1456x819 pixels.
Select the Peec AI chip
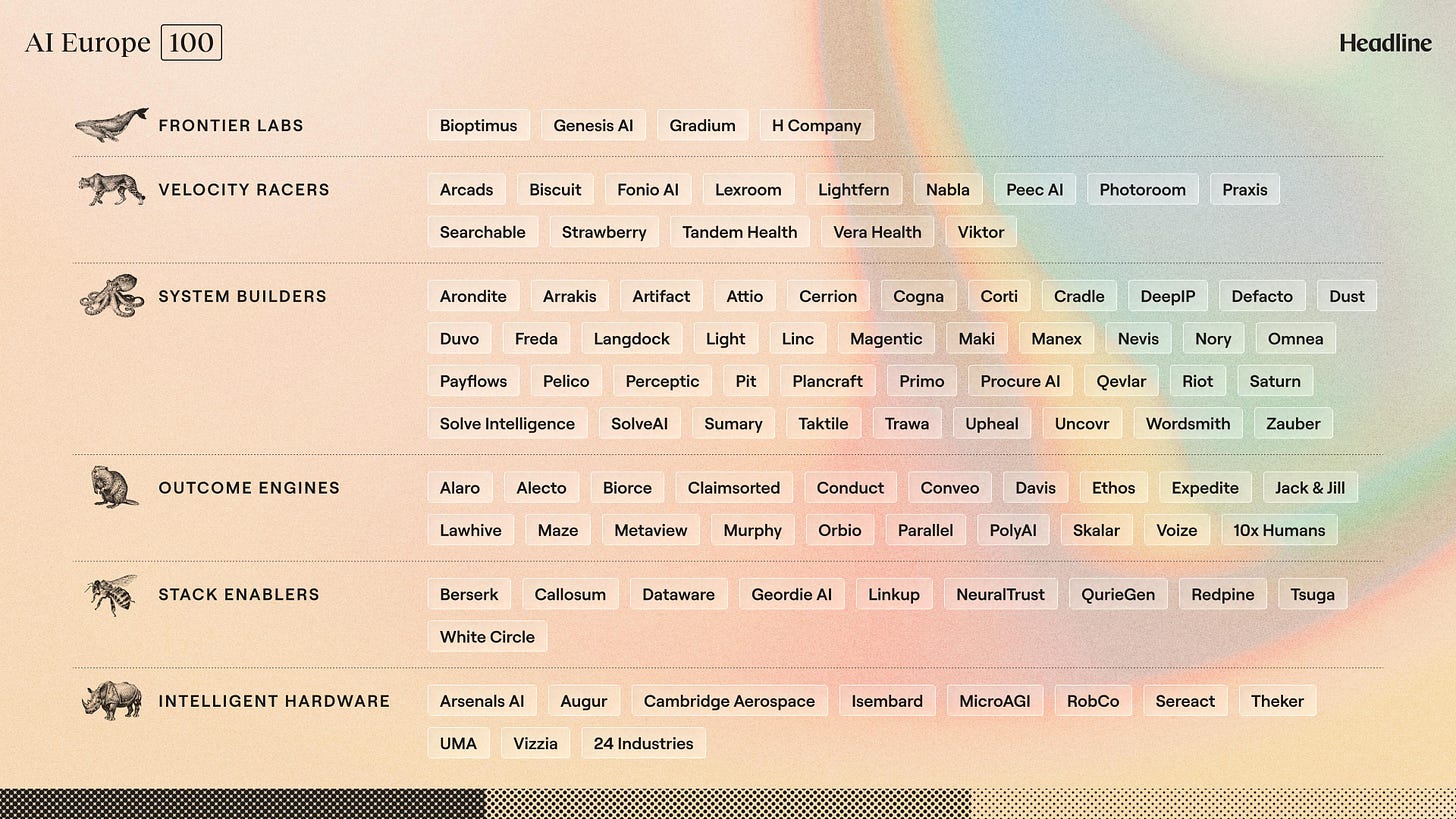[x=1034, y=189]
